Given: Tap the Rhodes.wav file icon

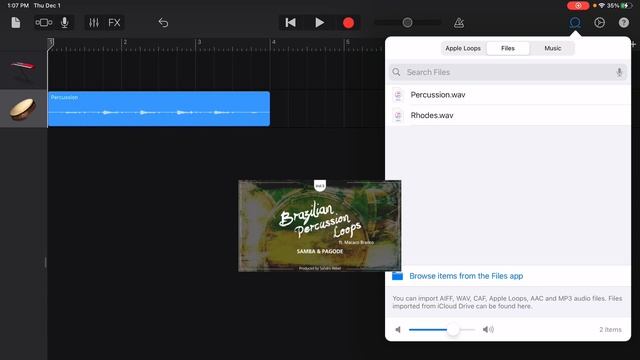Looking at the screenshot, I should 398,116.
